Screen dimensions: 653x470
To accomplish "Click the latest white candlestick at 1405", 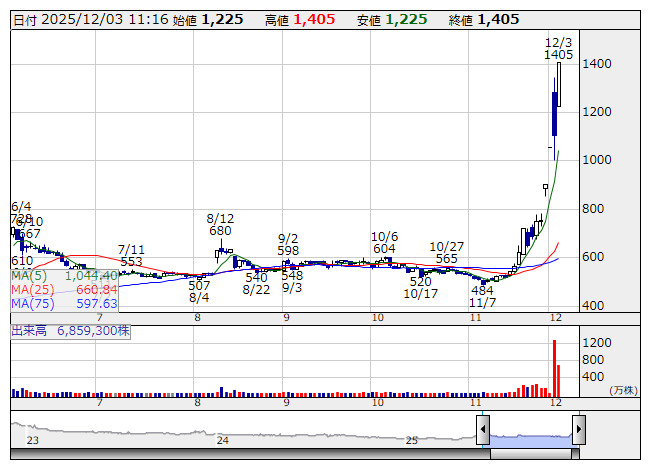I will pyautogui.click(x=561, y=84).
